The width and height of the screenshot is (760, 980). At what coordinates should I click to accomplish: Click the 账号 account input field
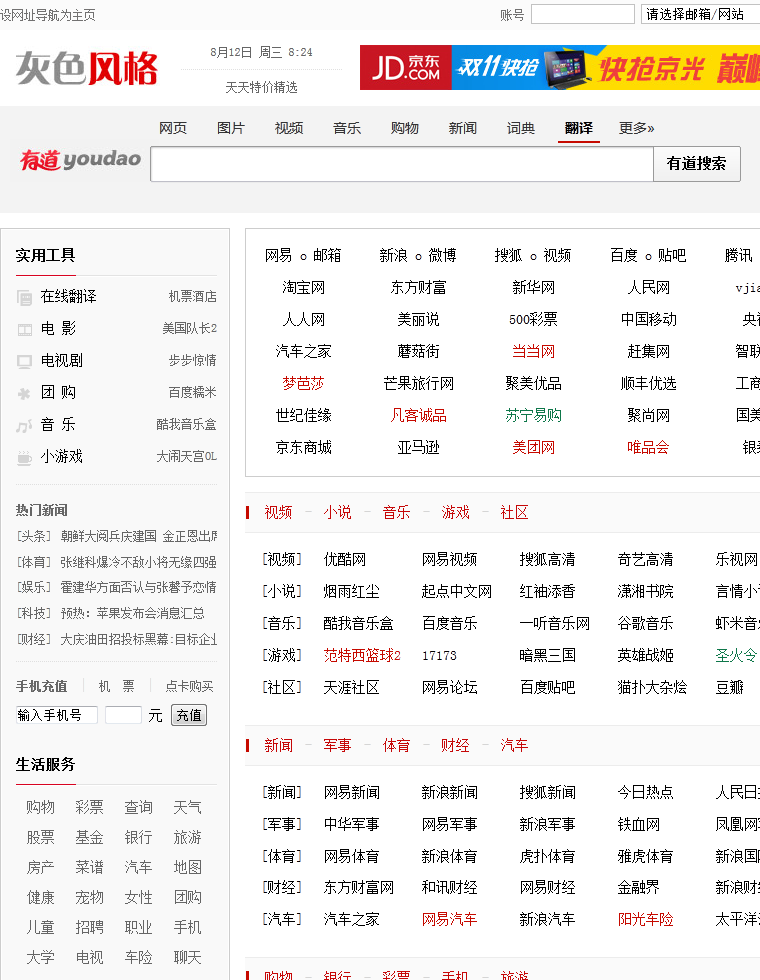582,14
